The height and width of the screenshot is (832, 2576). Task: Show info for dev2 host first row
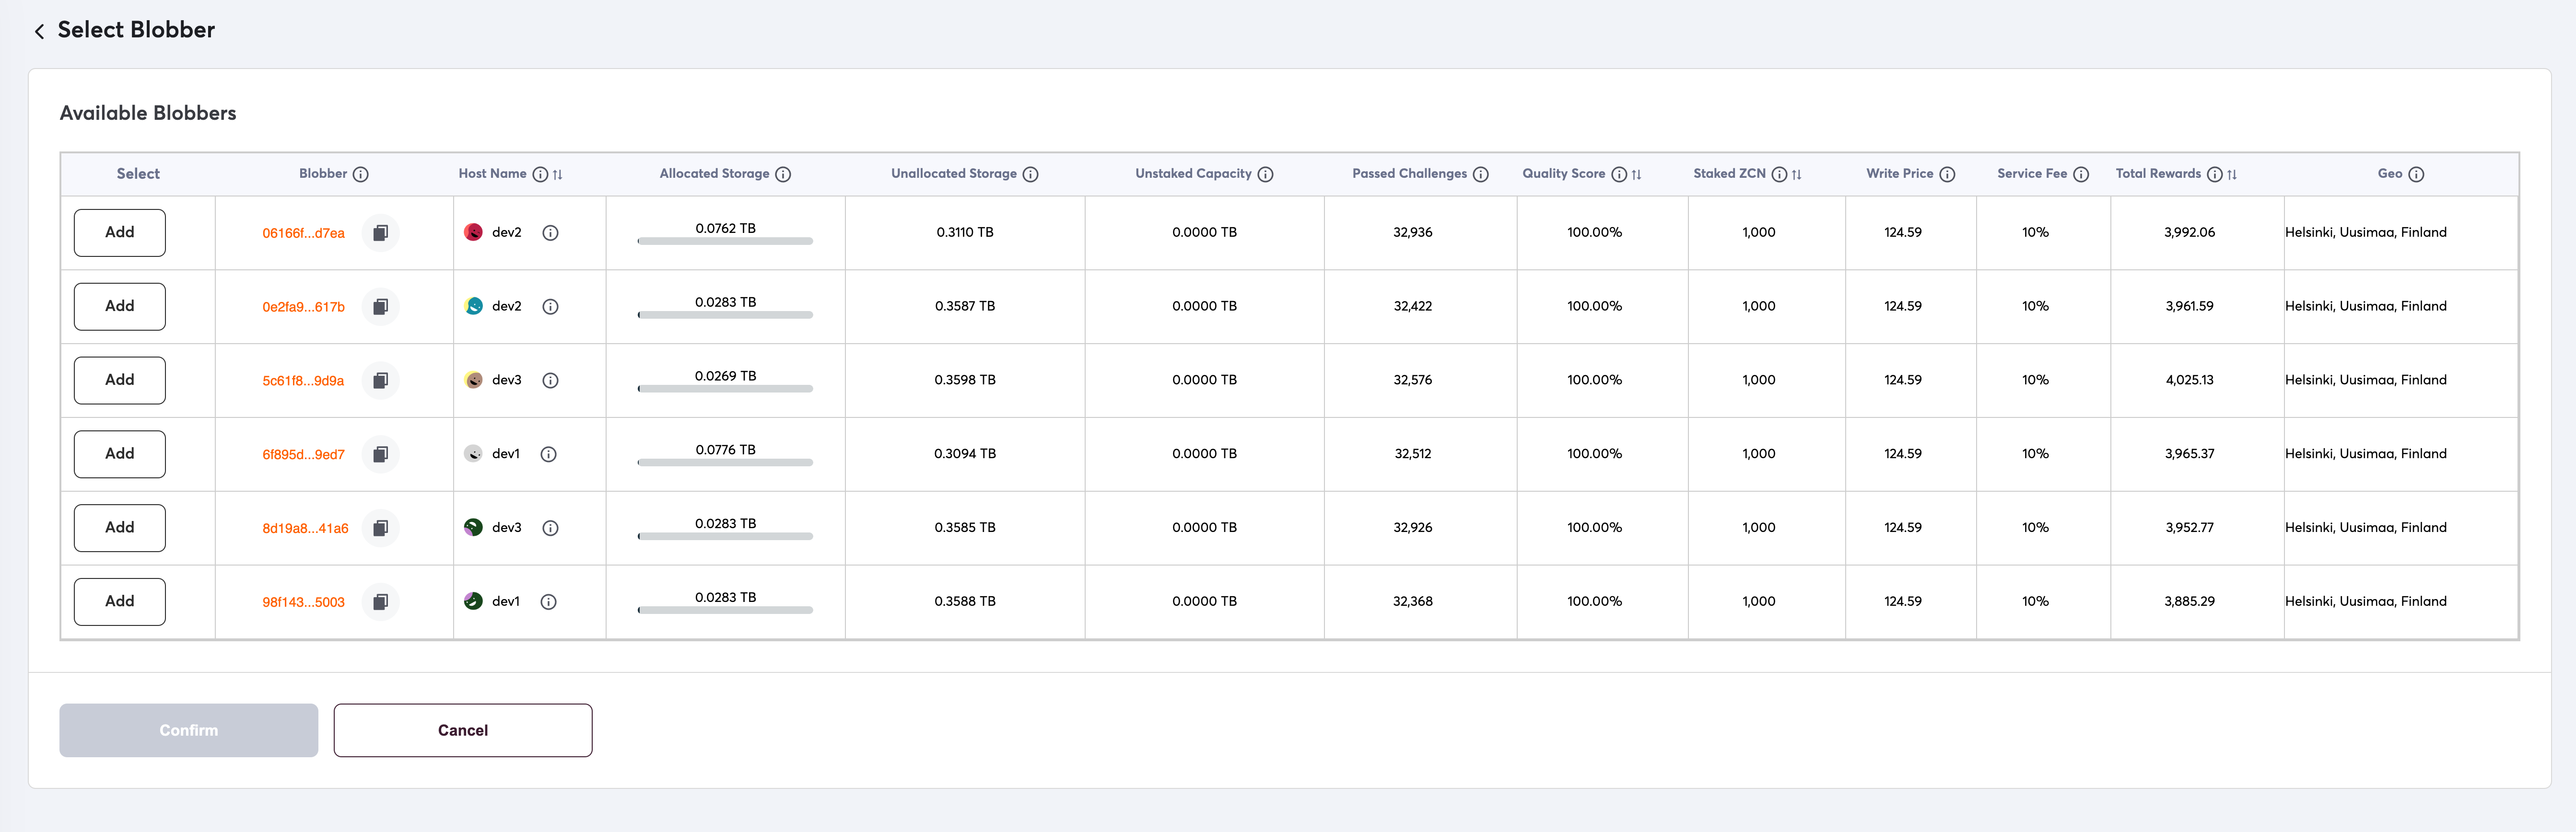click(x=550, y=233)
